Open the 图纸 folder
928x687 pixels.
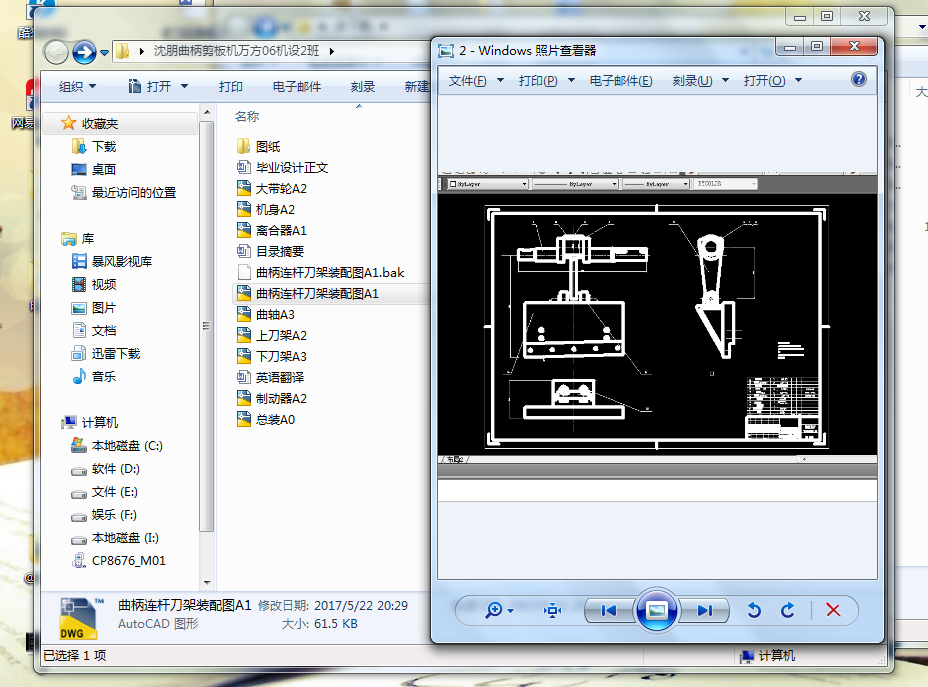pos(266,145)
